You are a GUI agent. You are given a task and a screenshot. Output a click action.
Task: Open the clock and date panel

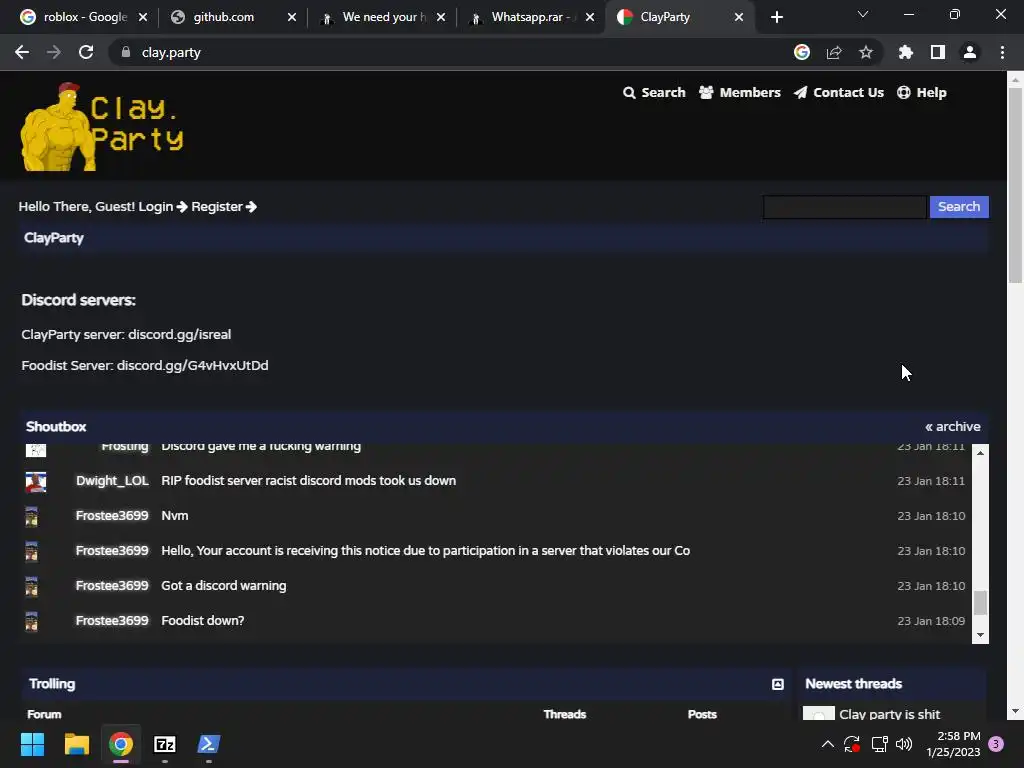pyautogui.click(x=953, y=744)
